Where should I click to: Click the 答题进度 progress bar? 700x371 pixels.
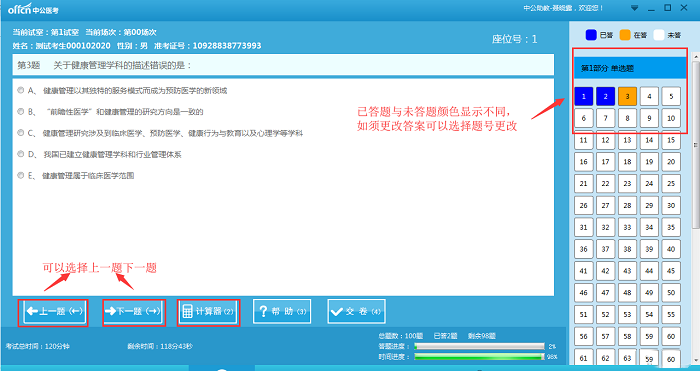479,346
